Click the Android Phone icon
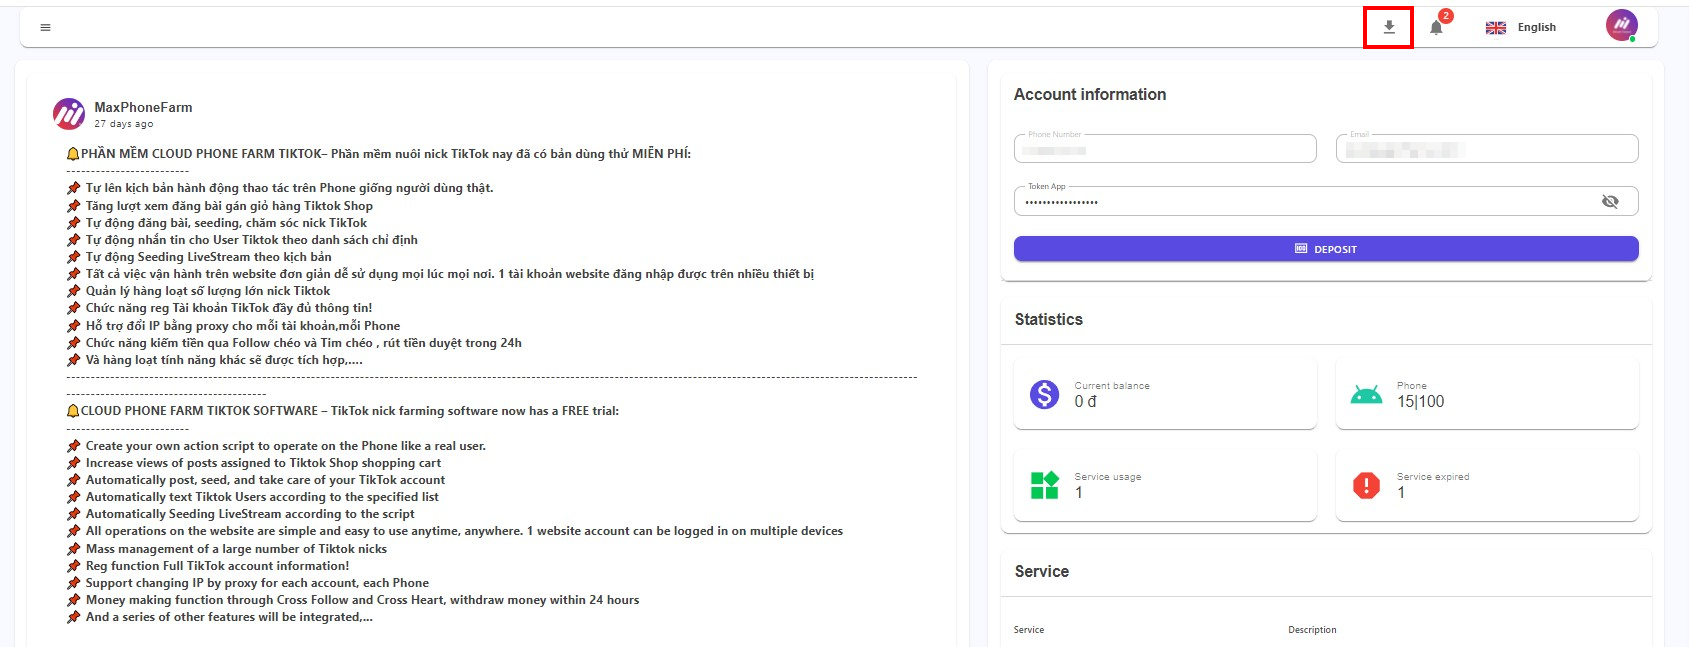 [1366, 395]
